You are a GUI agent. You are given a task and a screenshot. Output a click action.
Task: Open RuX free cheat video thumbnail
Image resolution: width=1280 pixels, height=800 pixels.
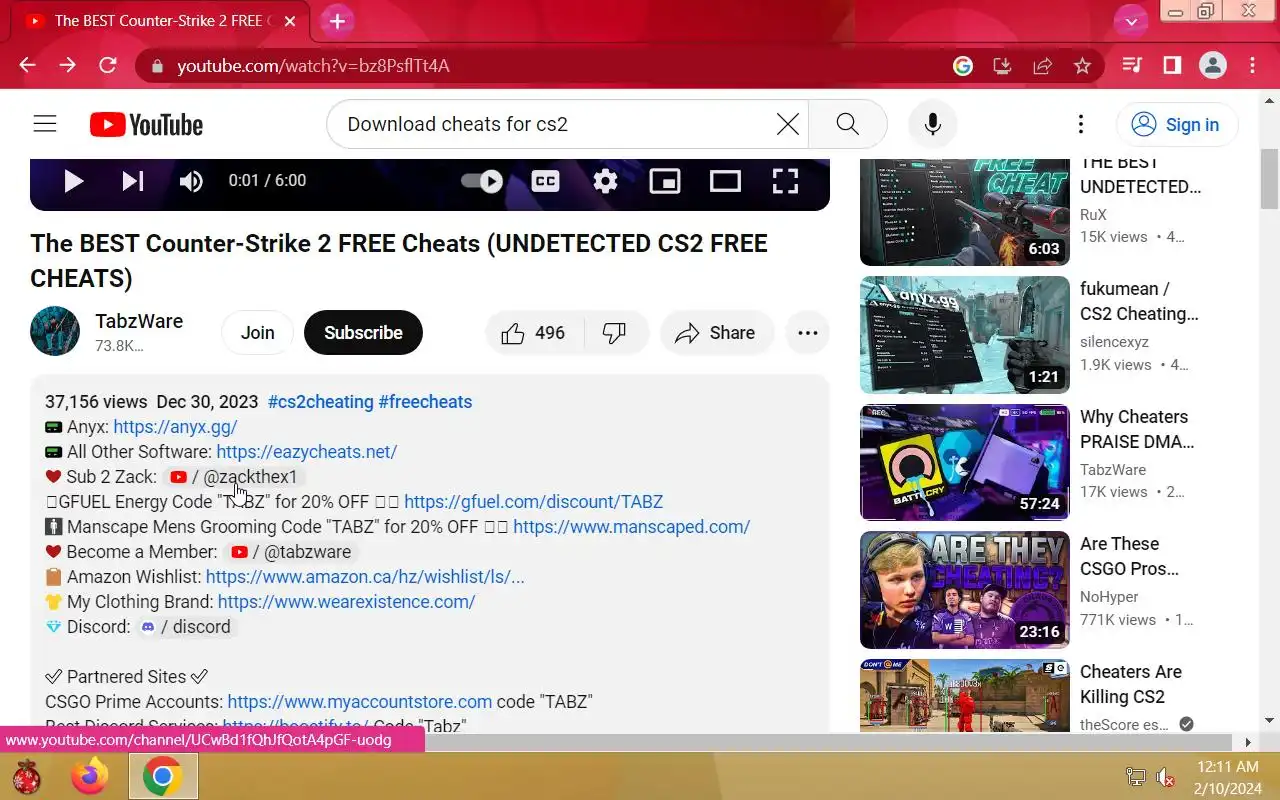coord(964,211)
